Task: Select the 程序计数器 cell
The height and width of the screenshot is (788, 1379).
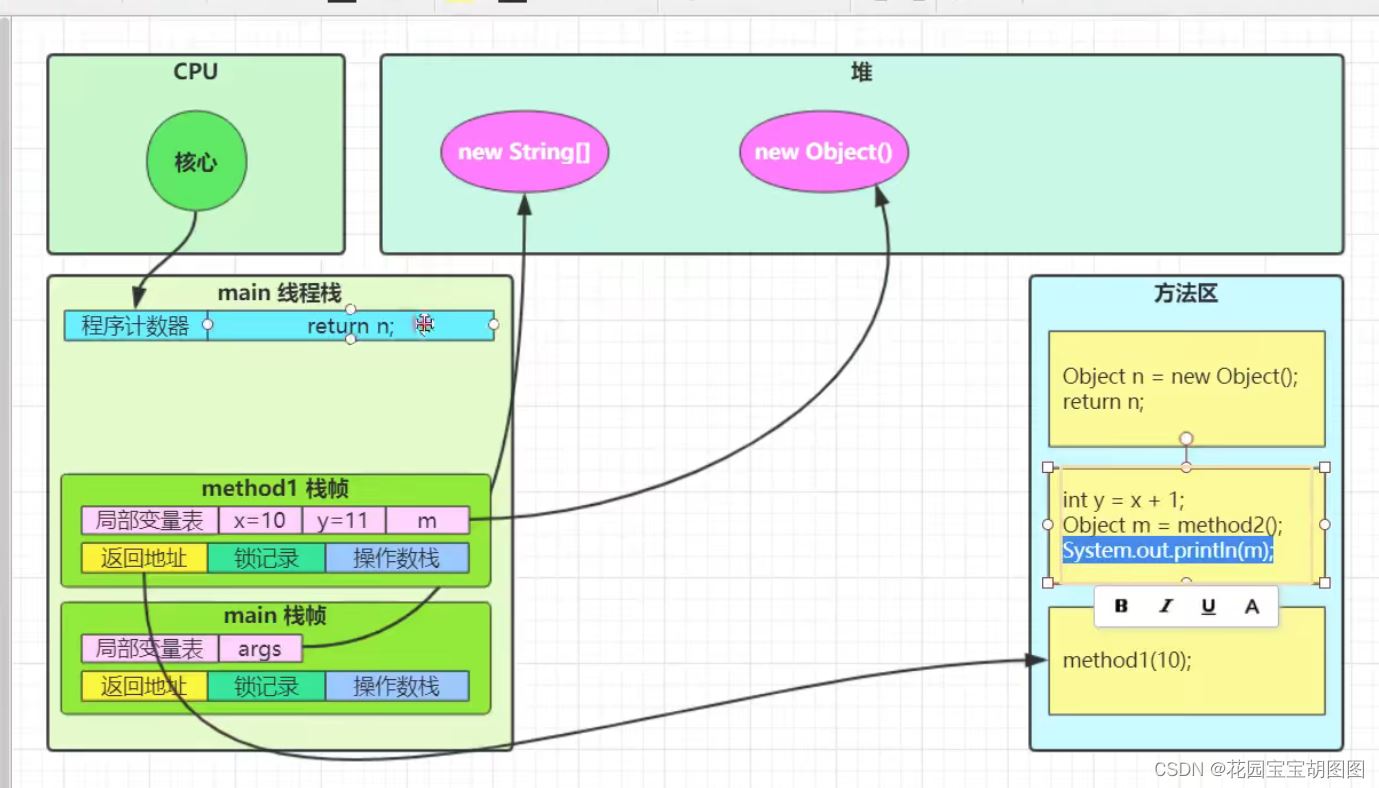Action: point(136,325)
